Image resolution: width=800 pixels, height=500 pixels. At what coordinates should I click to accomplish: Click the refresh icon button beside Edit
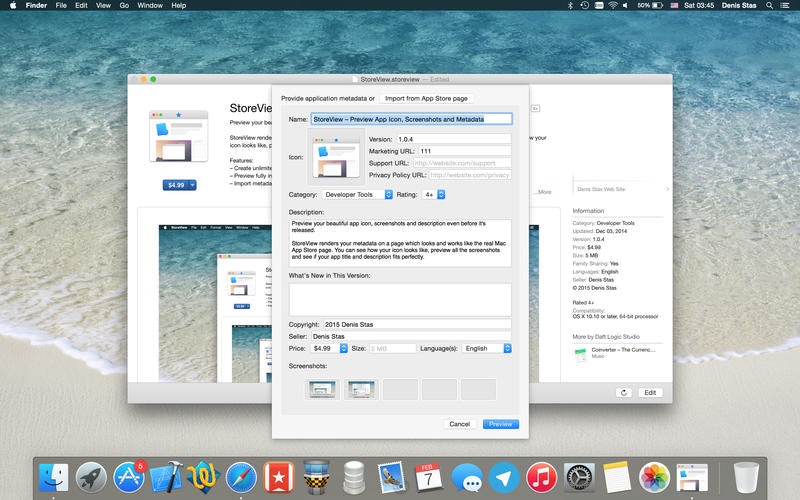(x=624, y=393)
